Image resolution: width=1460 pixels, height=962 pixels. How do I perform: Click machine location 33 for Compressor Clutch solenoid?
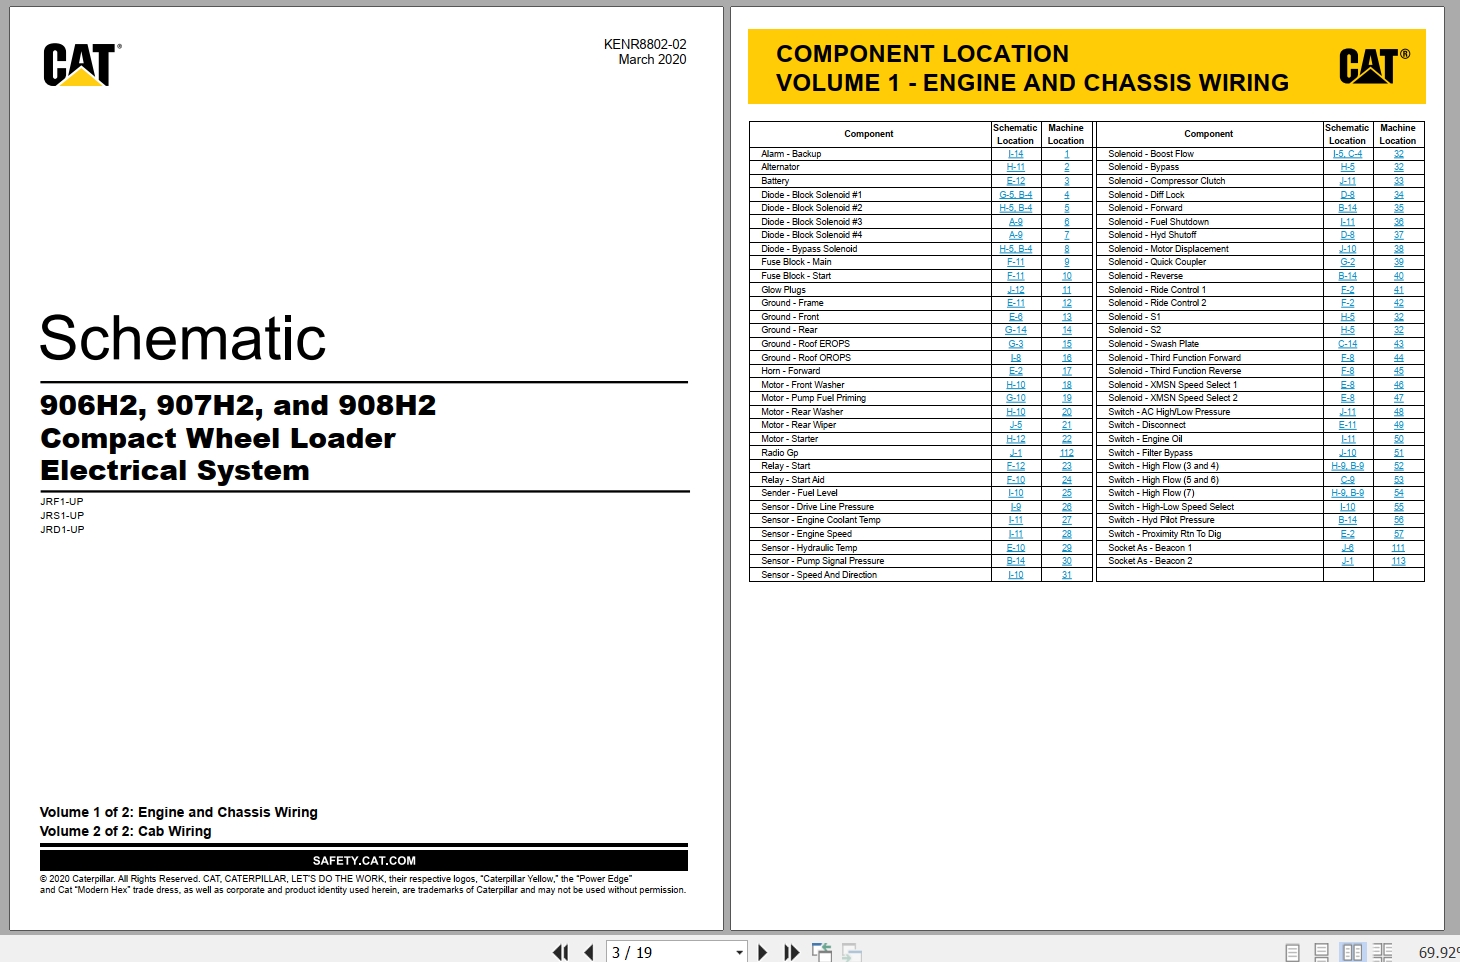coord(1398,181)
